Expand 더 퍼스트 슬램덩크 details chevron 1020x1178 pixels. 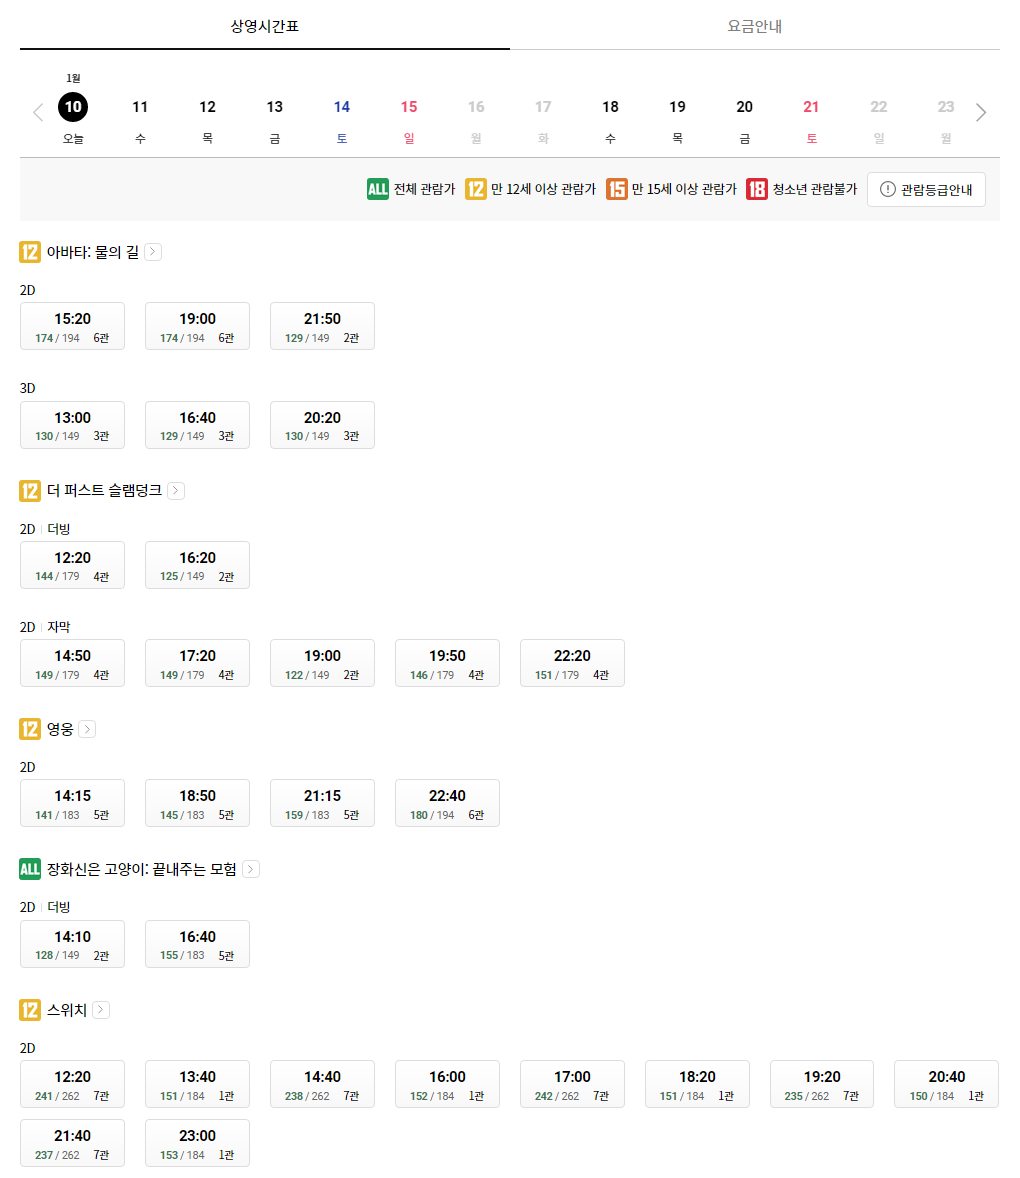(176, 491)
